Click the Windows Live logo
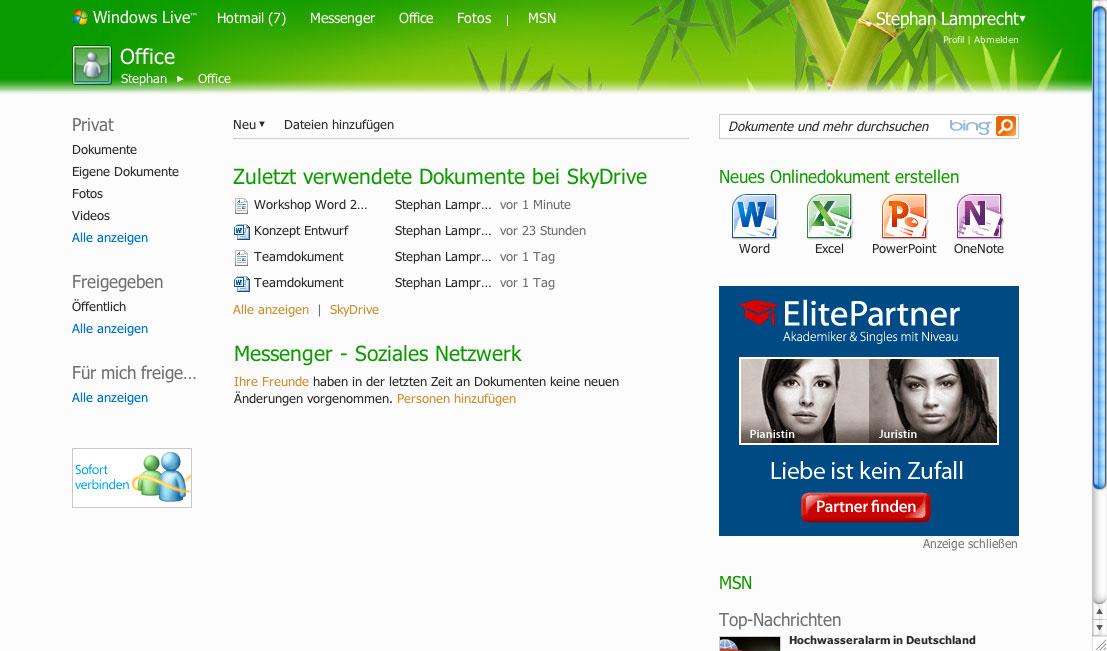This screenshot has height=651, width=1107. (x=135, y=18)
